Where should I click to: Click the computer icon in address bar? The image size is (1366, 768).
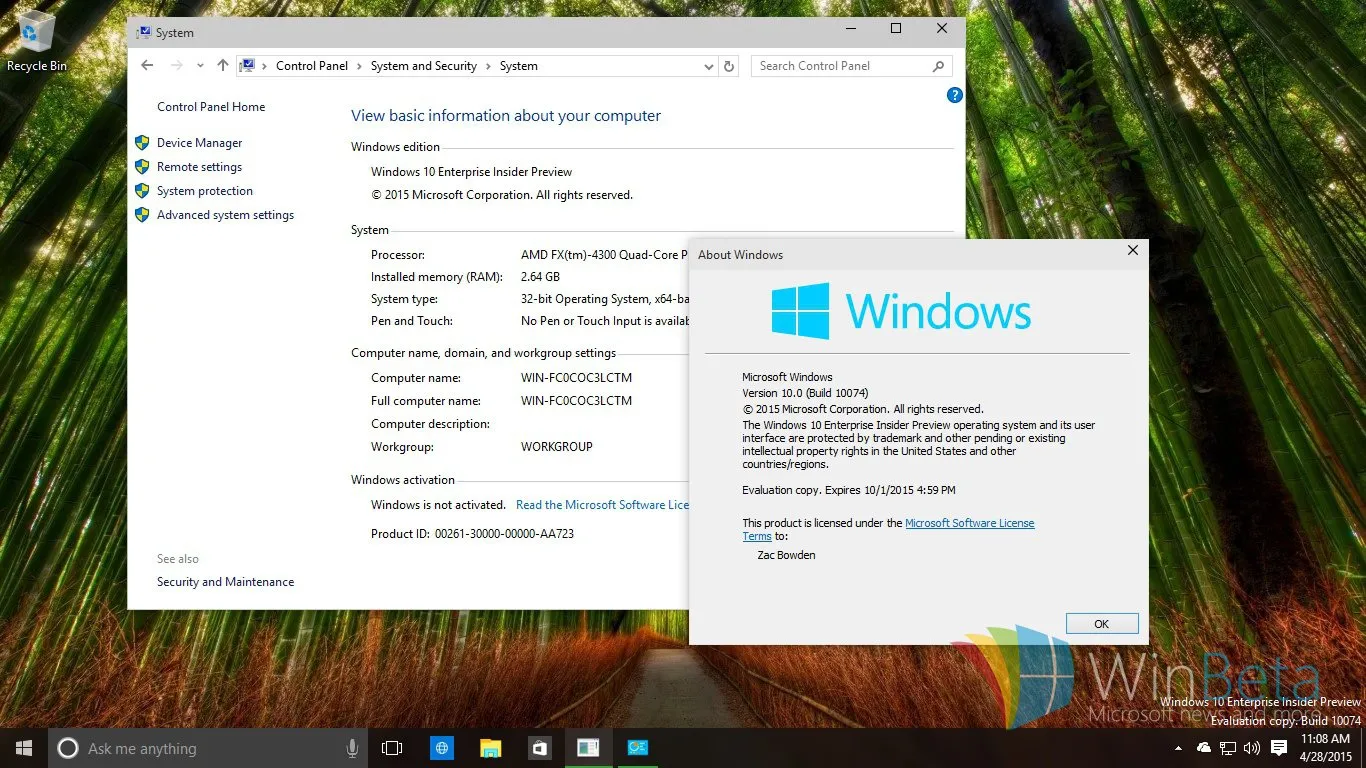click(246, 66)
